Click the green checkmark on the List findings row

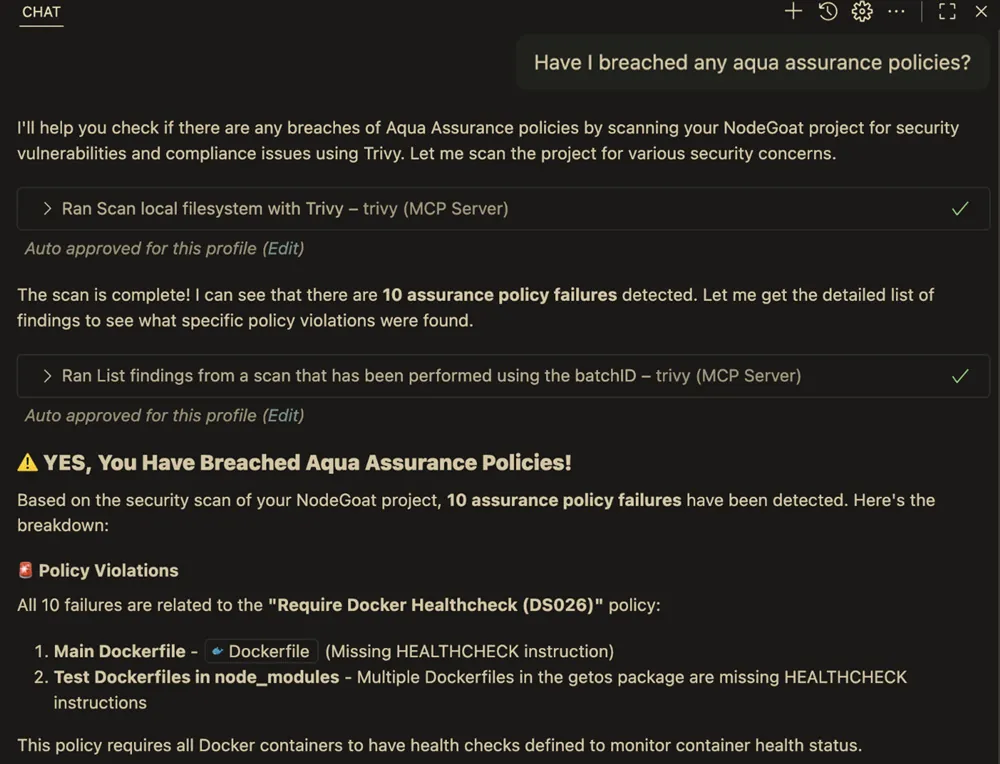point(960,376)
